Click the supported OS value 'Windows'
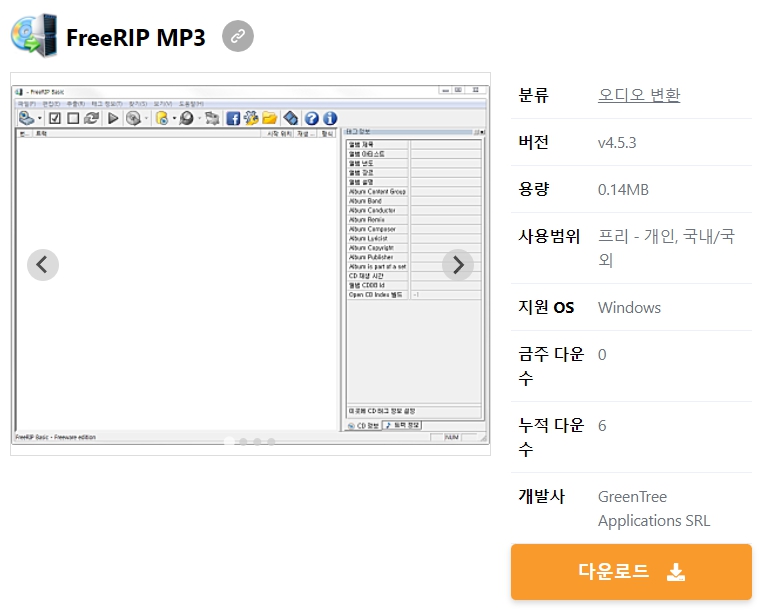Viewport: 763px width, 613px height. pos(629,308)
